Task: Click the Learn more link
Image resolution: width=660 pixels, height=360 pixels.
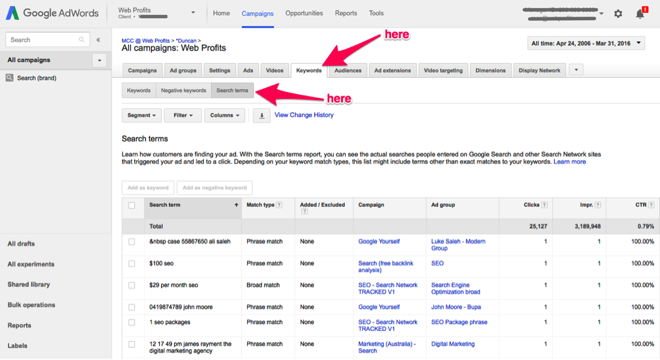Action: (x=570, y=162)
